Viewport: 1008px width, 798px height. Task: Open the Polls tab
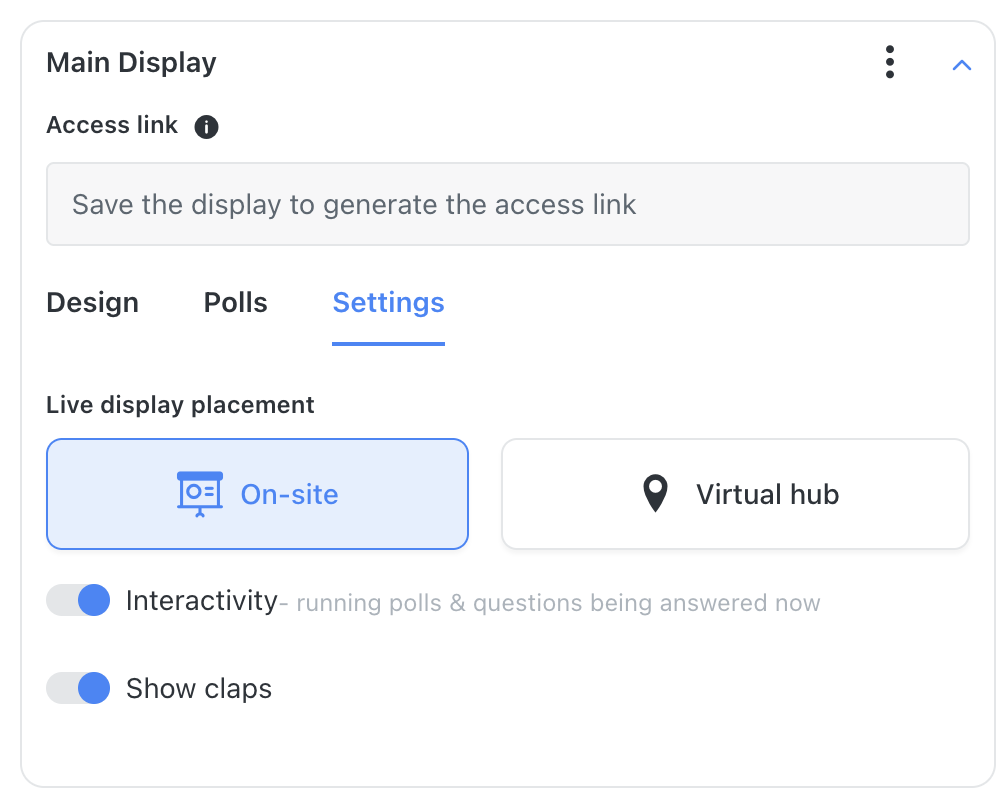click(235, 302)
